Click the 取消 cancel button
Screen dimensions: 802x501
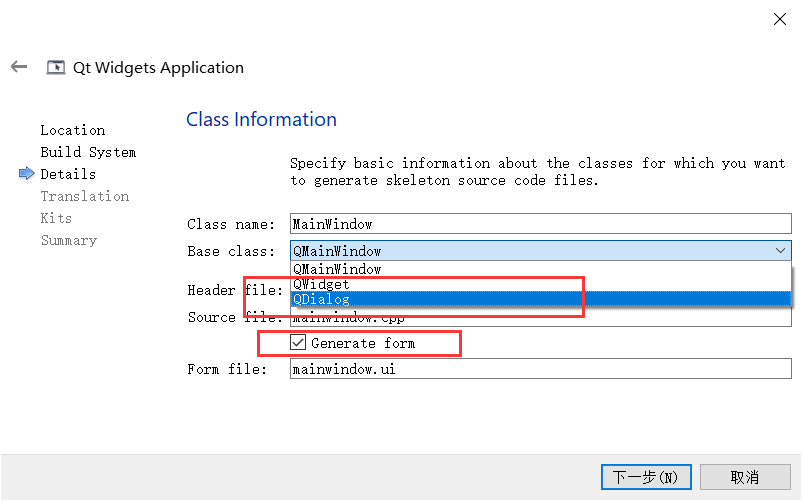point(745,477)
